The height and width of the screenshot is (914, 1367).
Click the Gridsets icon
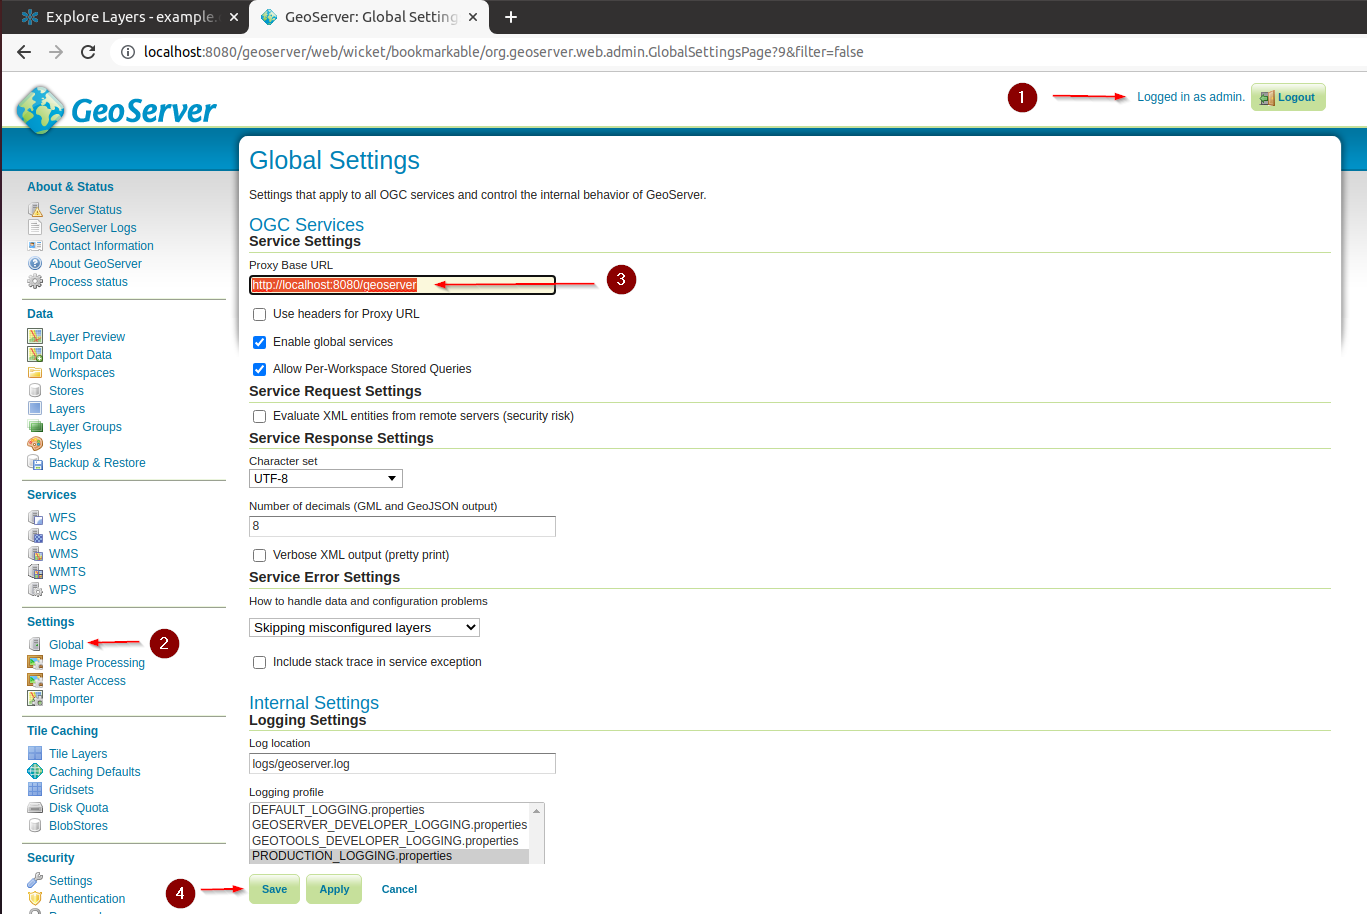[x=35, y=790]
